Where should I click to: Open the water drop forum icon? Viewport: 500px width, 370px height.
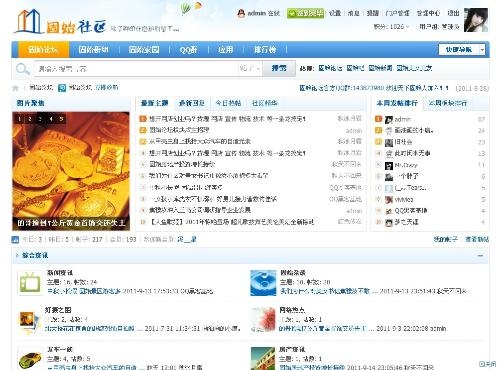[263, 283]
